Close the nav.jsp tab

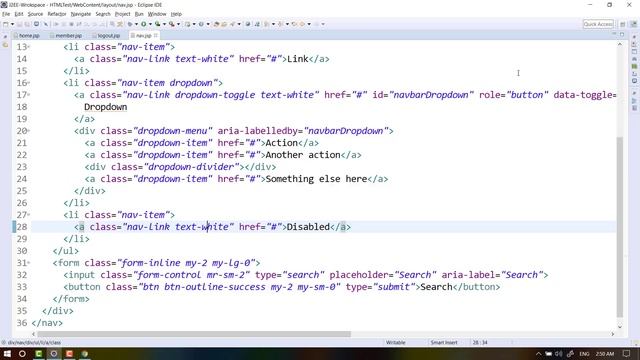pos(156,36)
